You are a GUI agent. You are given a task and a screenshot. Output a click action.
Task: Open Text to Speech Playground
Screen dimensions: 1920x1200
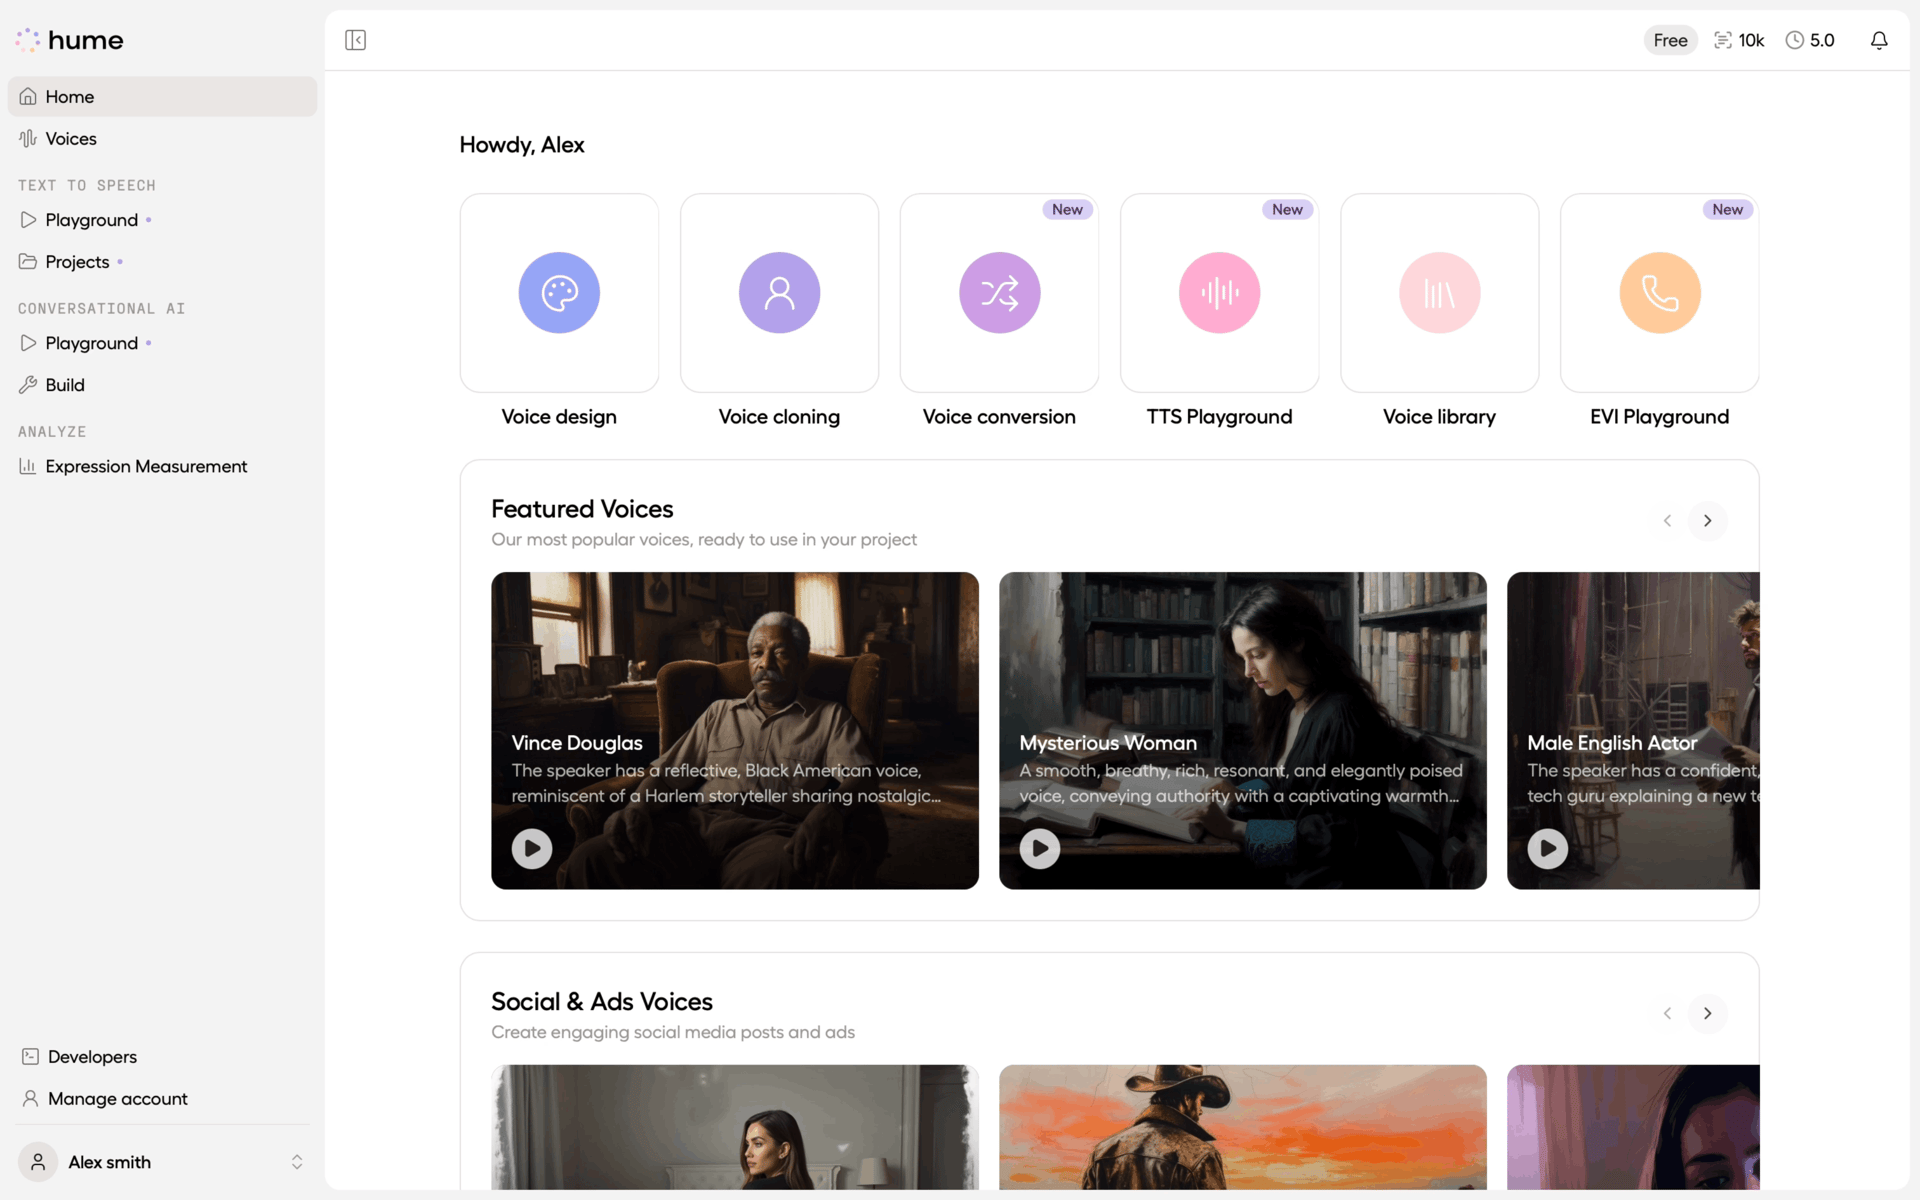162,219
